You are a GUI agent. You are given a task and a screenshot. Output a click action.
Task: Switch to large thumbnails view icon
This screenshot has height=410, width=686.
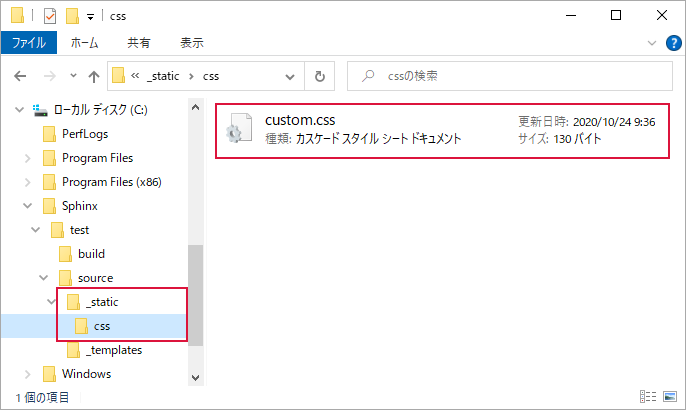pos(670,396)
